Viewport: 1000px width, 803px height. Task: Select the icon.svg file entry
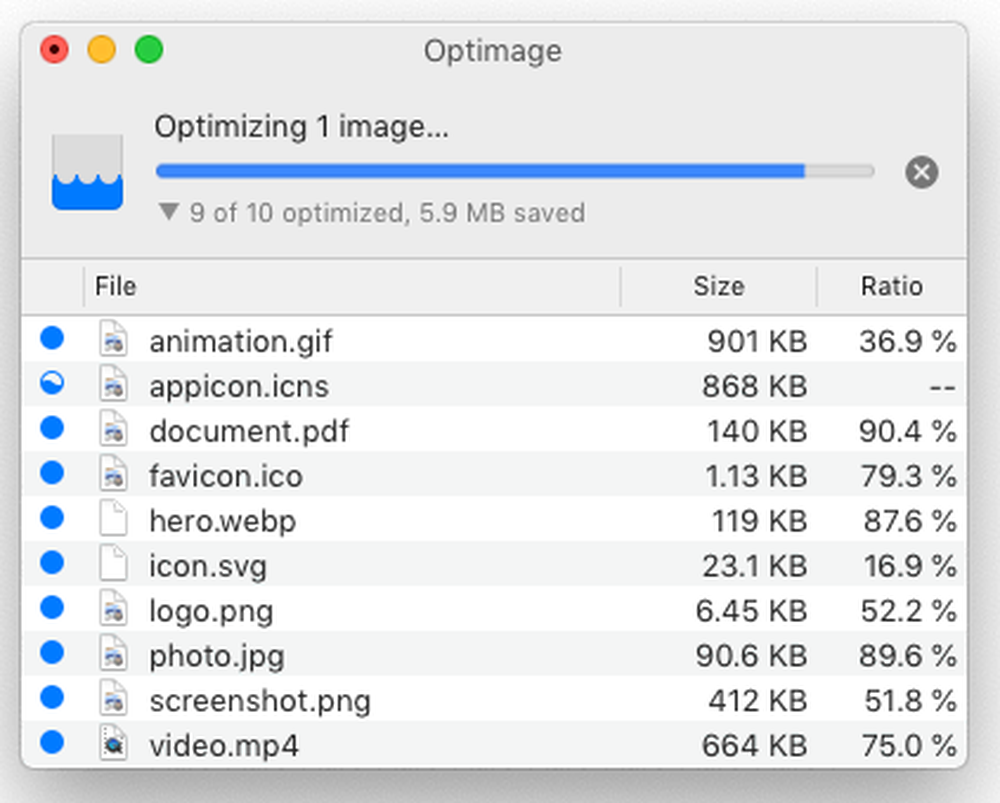tap(208, 566)
